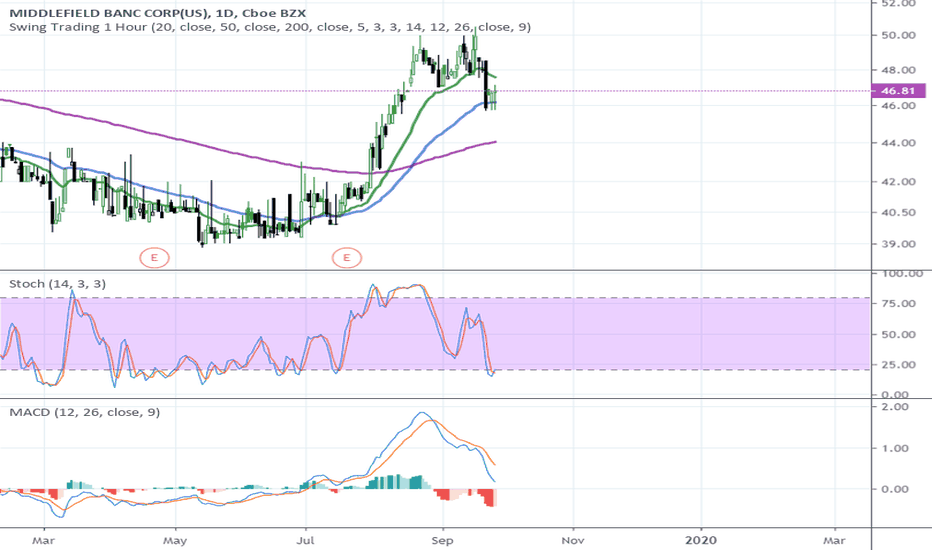
Task: Click the 44.00 price axis label
Action: coord(899,143)
